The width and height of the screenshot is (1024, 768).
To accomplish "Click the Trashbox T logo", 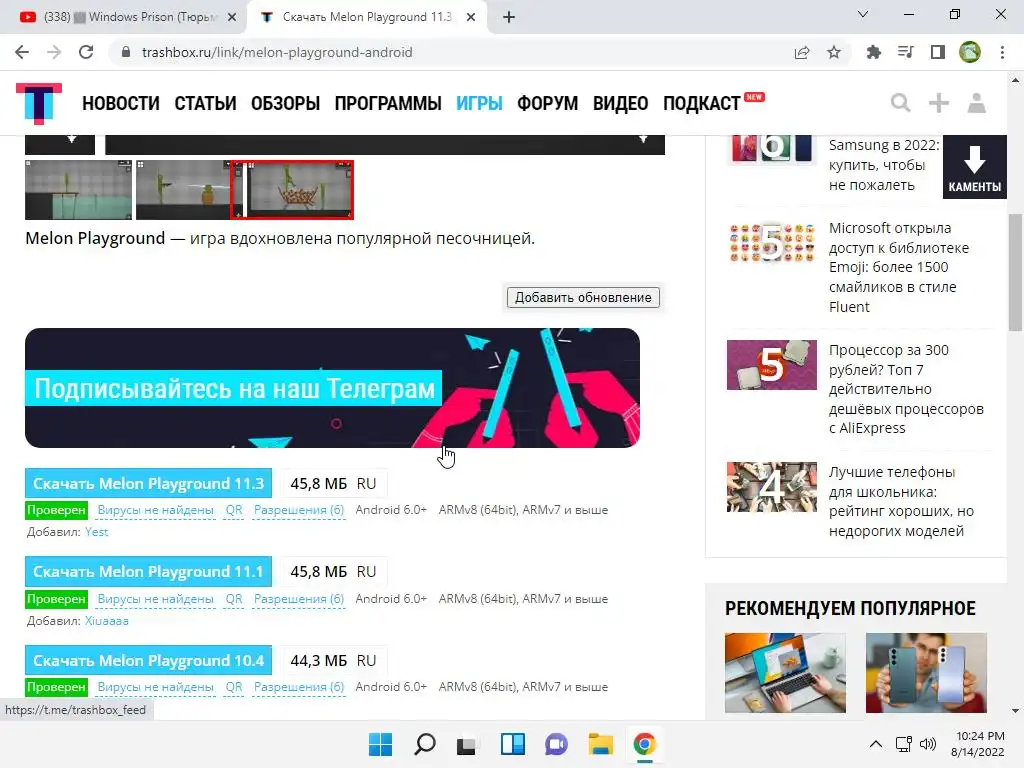I will click(x=39, y=103).
